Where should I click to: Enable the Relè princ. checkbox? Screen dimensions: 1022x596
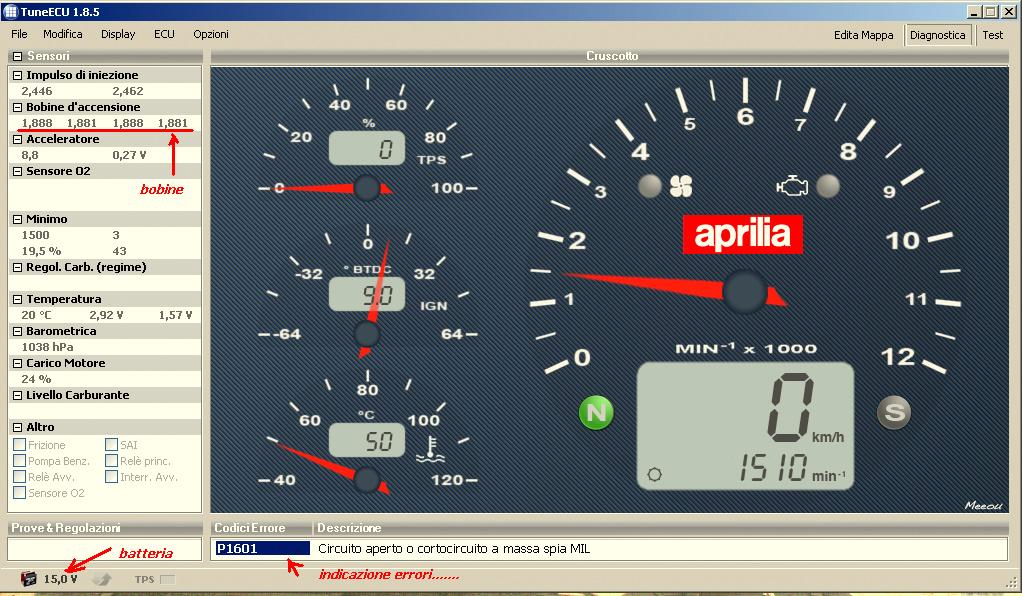111,460
